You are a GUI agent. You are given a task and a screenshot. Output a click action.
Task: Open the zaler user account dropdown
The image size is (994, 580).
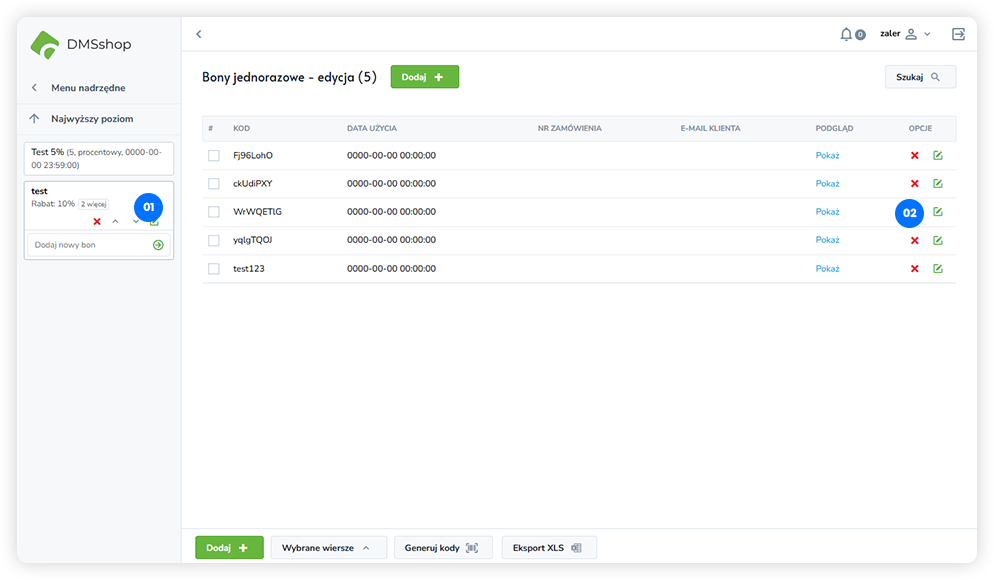(x=905, y=34)
